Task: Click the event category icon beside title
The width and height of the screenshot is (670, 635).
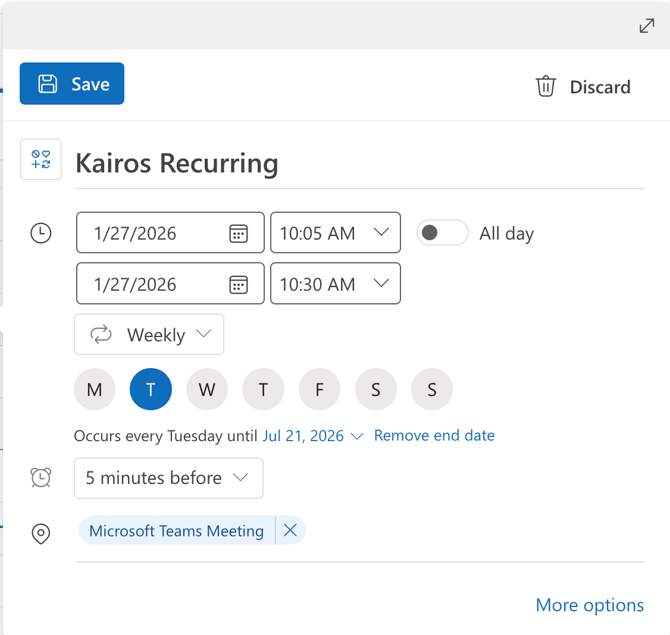Action: 41,160
